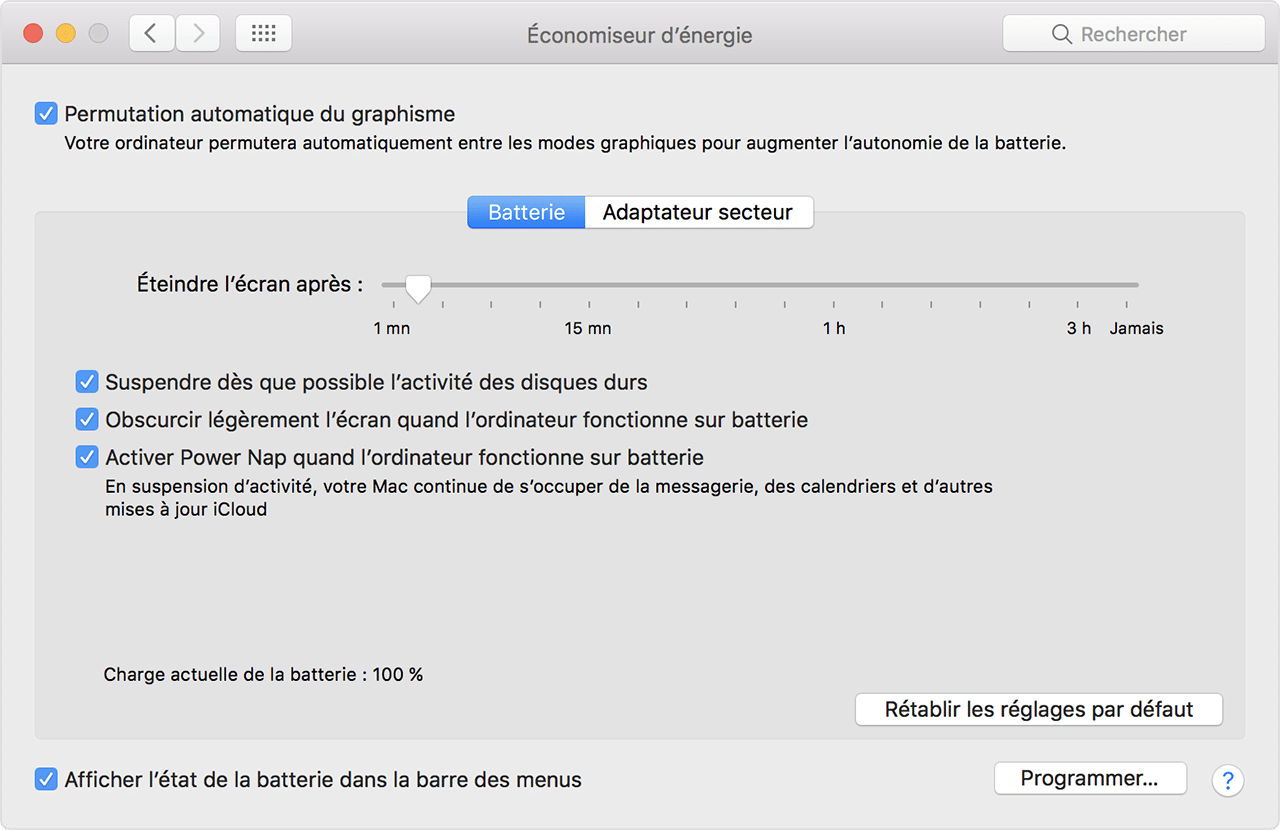Screen dimensions: 1280x830
Task: Open help with question mark button
Action: pyautogui.click(x=1227, y=780)
